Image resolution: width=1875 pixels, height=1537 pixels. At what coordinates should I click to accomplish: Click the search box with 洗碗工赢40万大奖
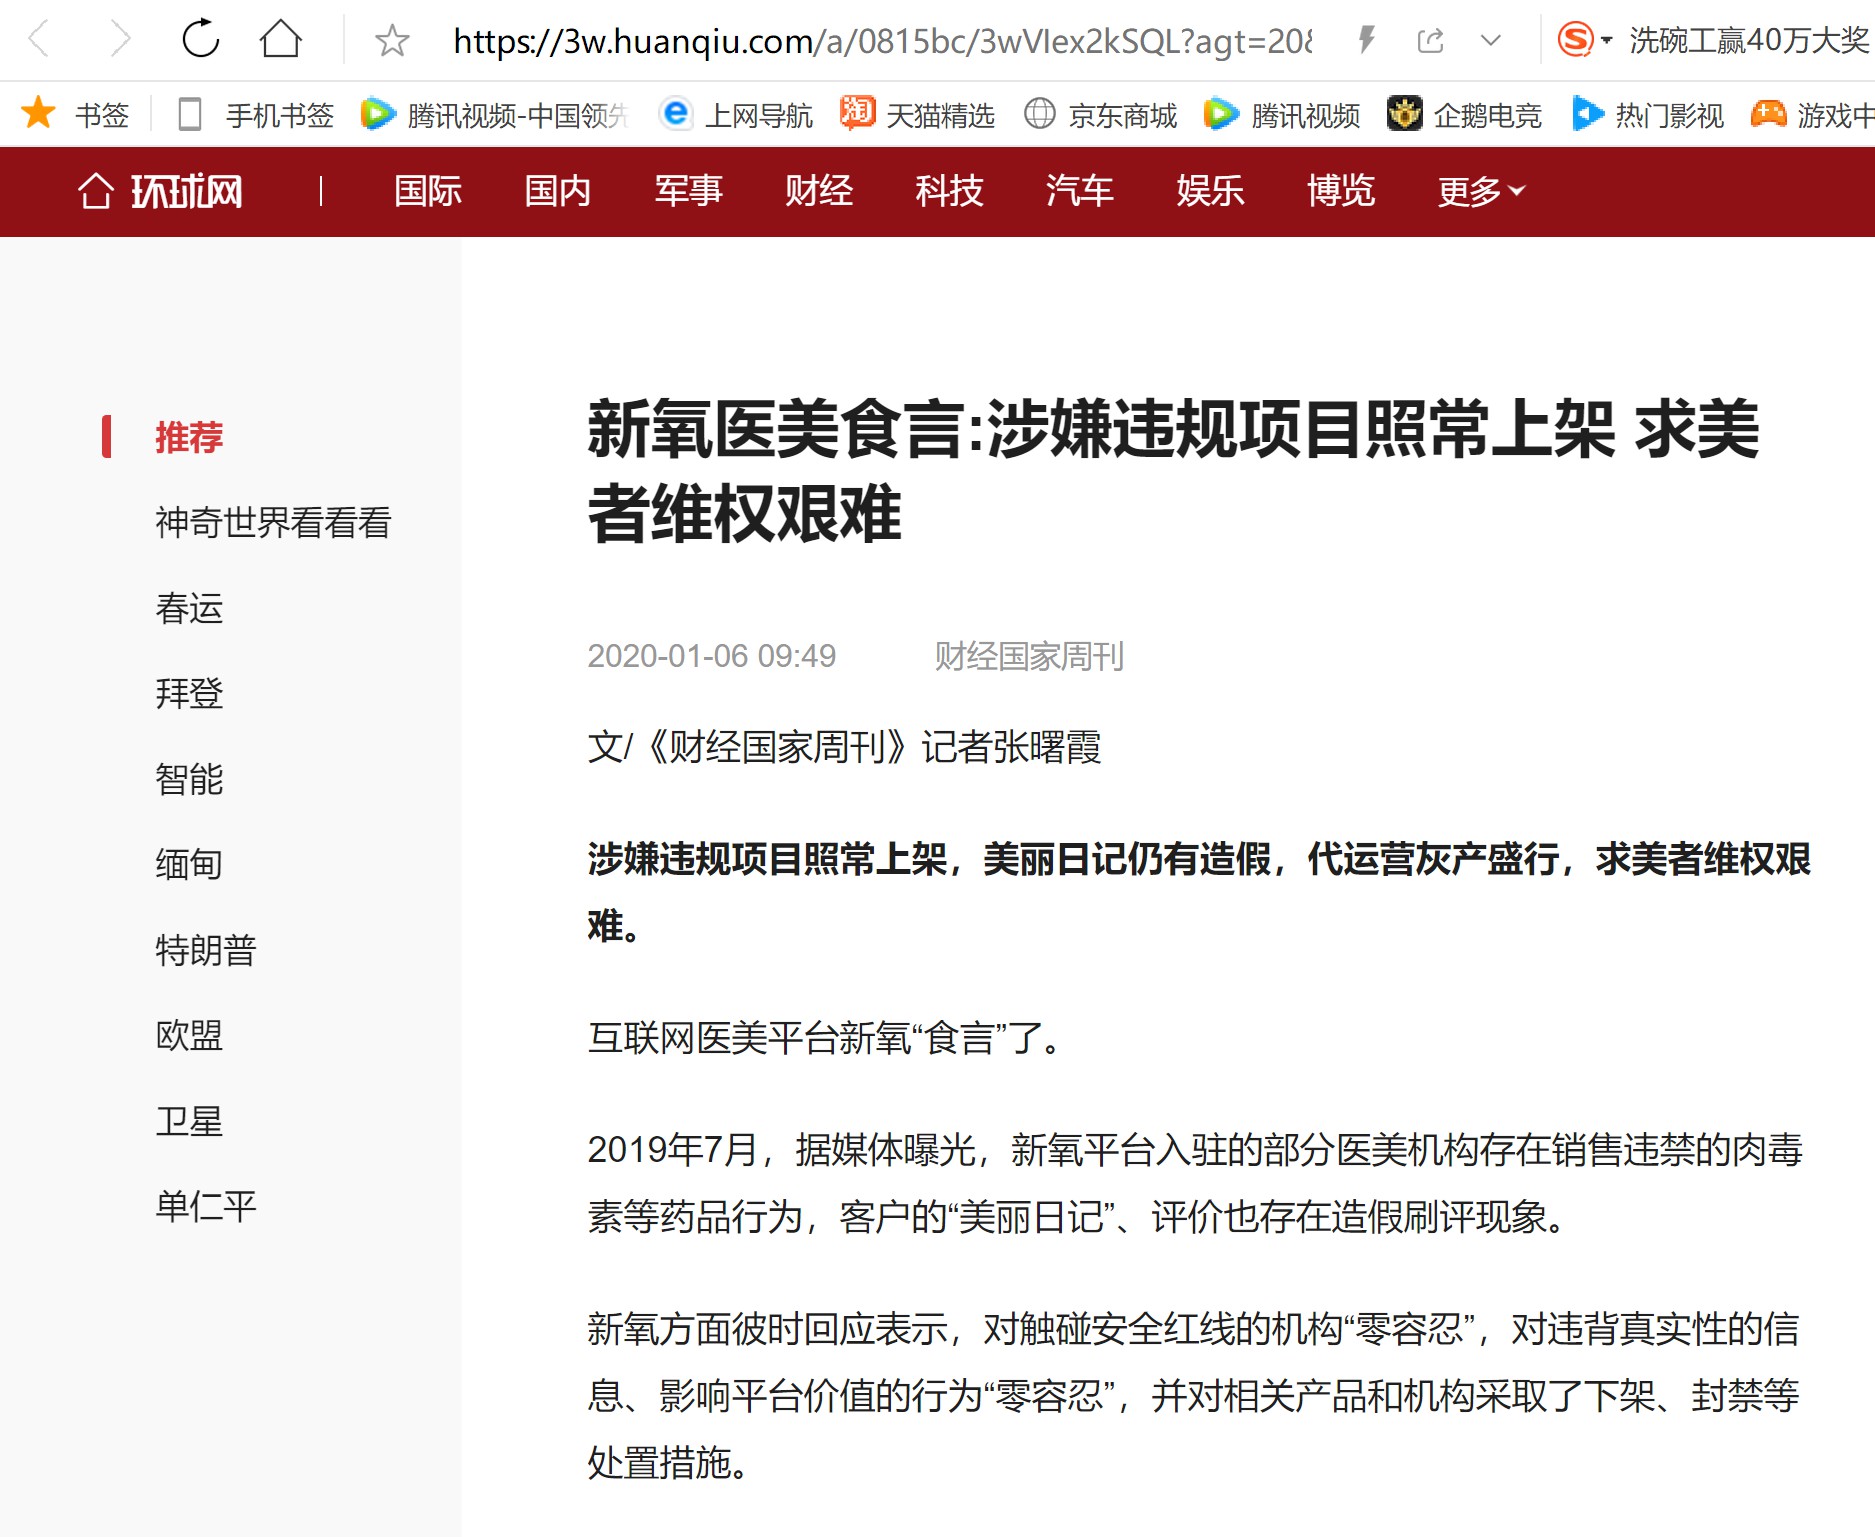click(x=1748, y=40)
